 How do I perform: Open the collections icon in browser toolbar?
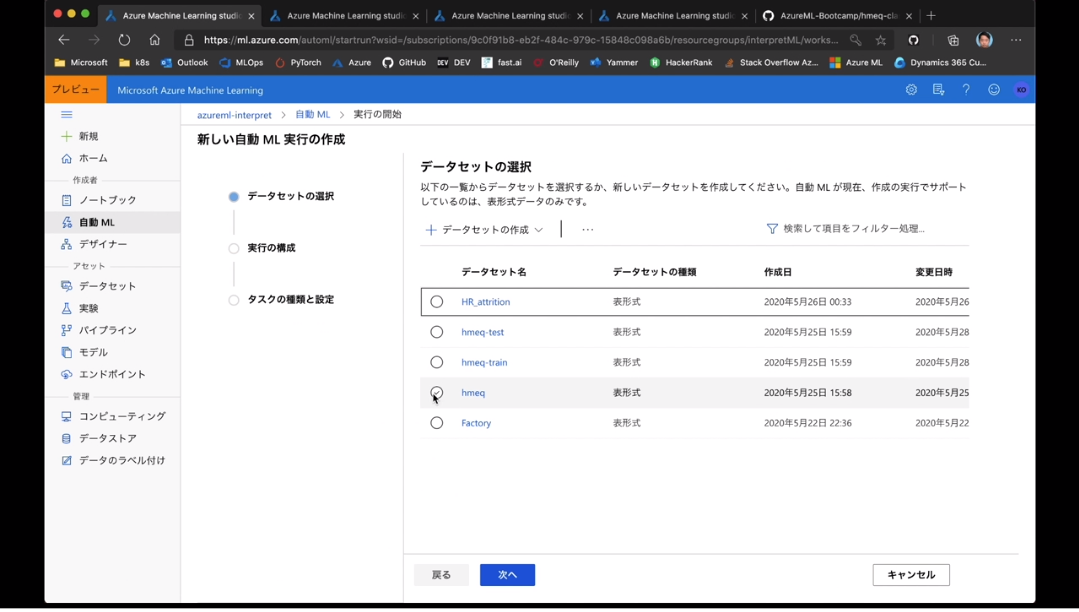(x=953, y=40)
